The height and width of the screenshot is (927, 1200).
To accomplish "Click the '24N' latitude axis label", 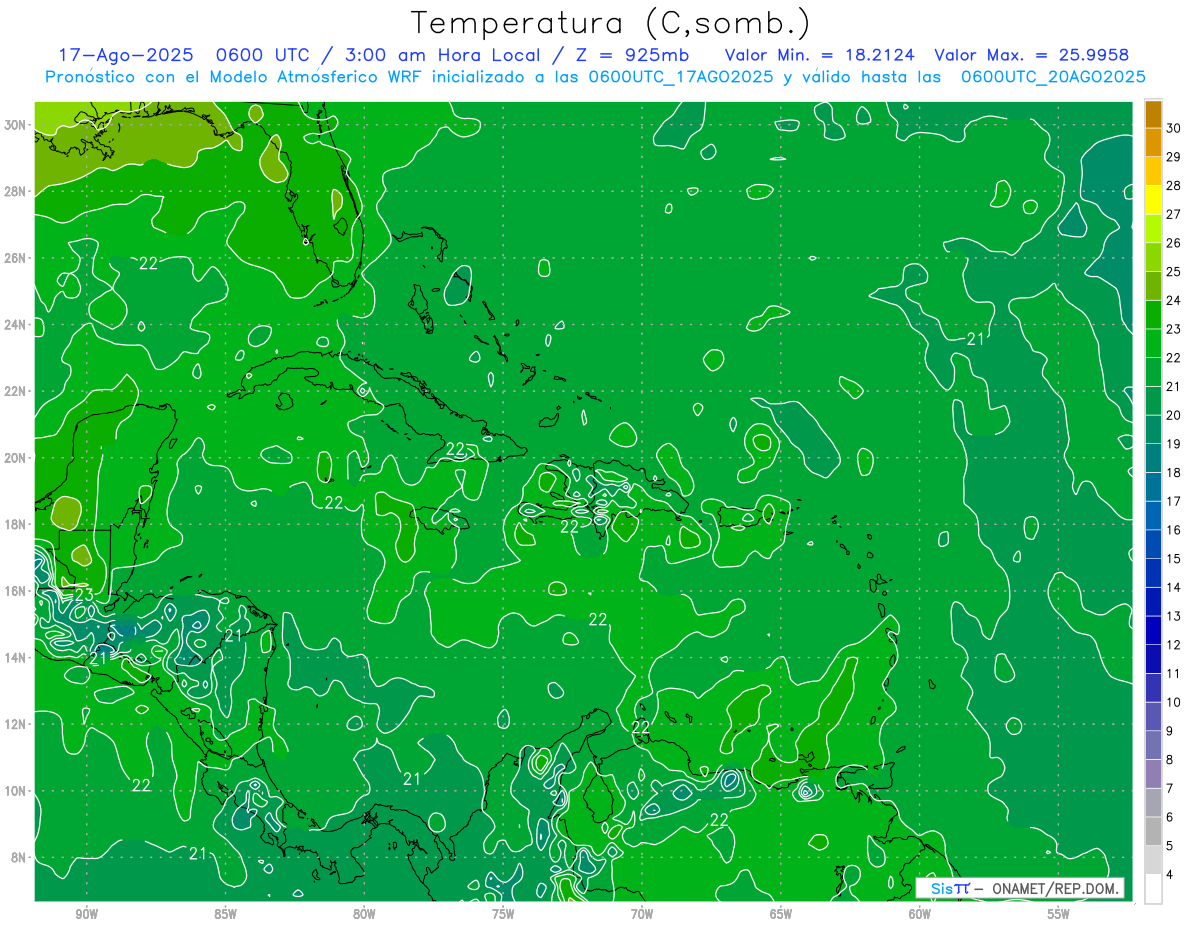I will (16, 325).
